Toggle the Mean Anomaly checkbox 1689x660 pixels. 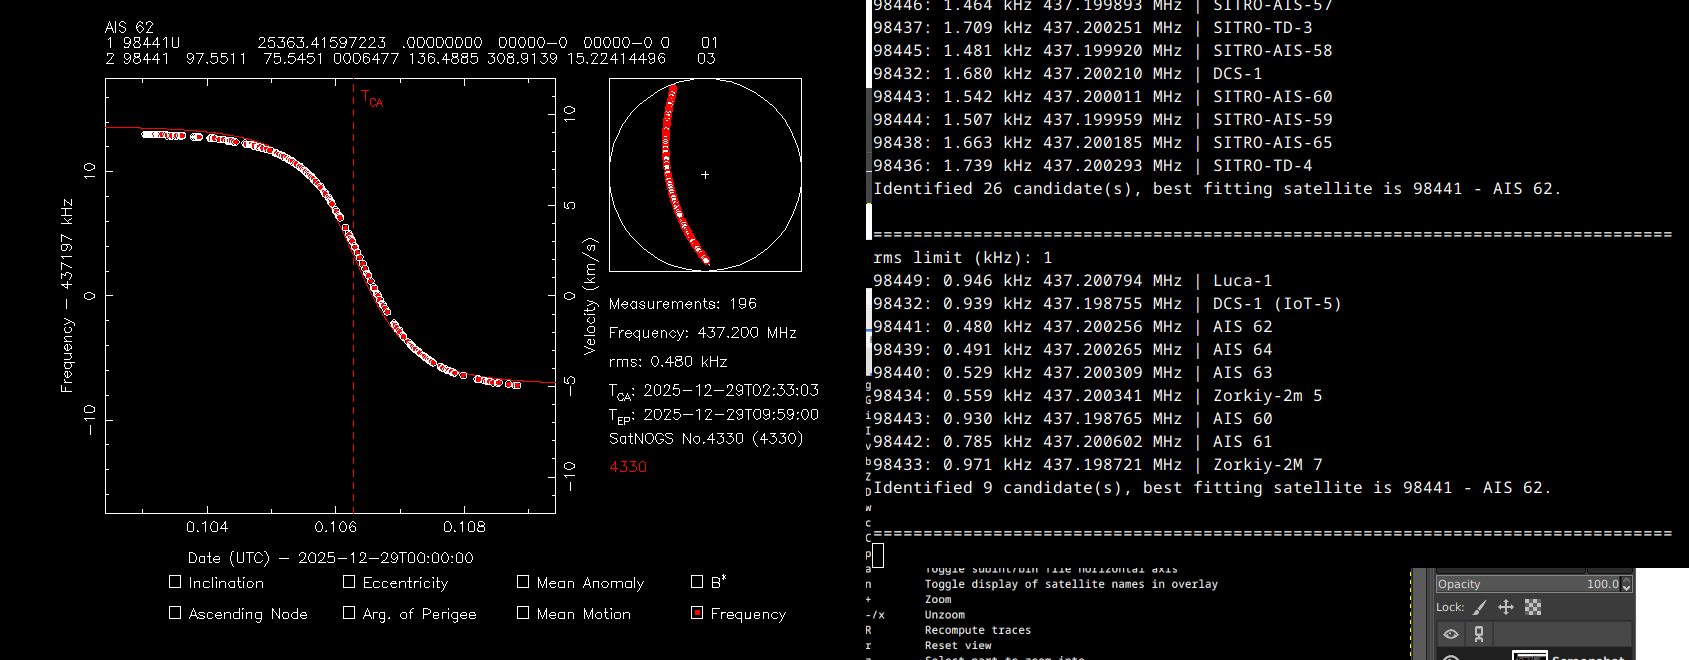tap(523, 582)
